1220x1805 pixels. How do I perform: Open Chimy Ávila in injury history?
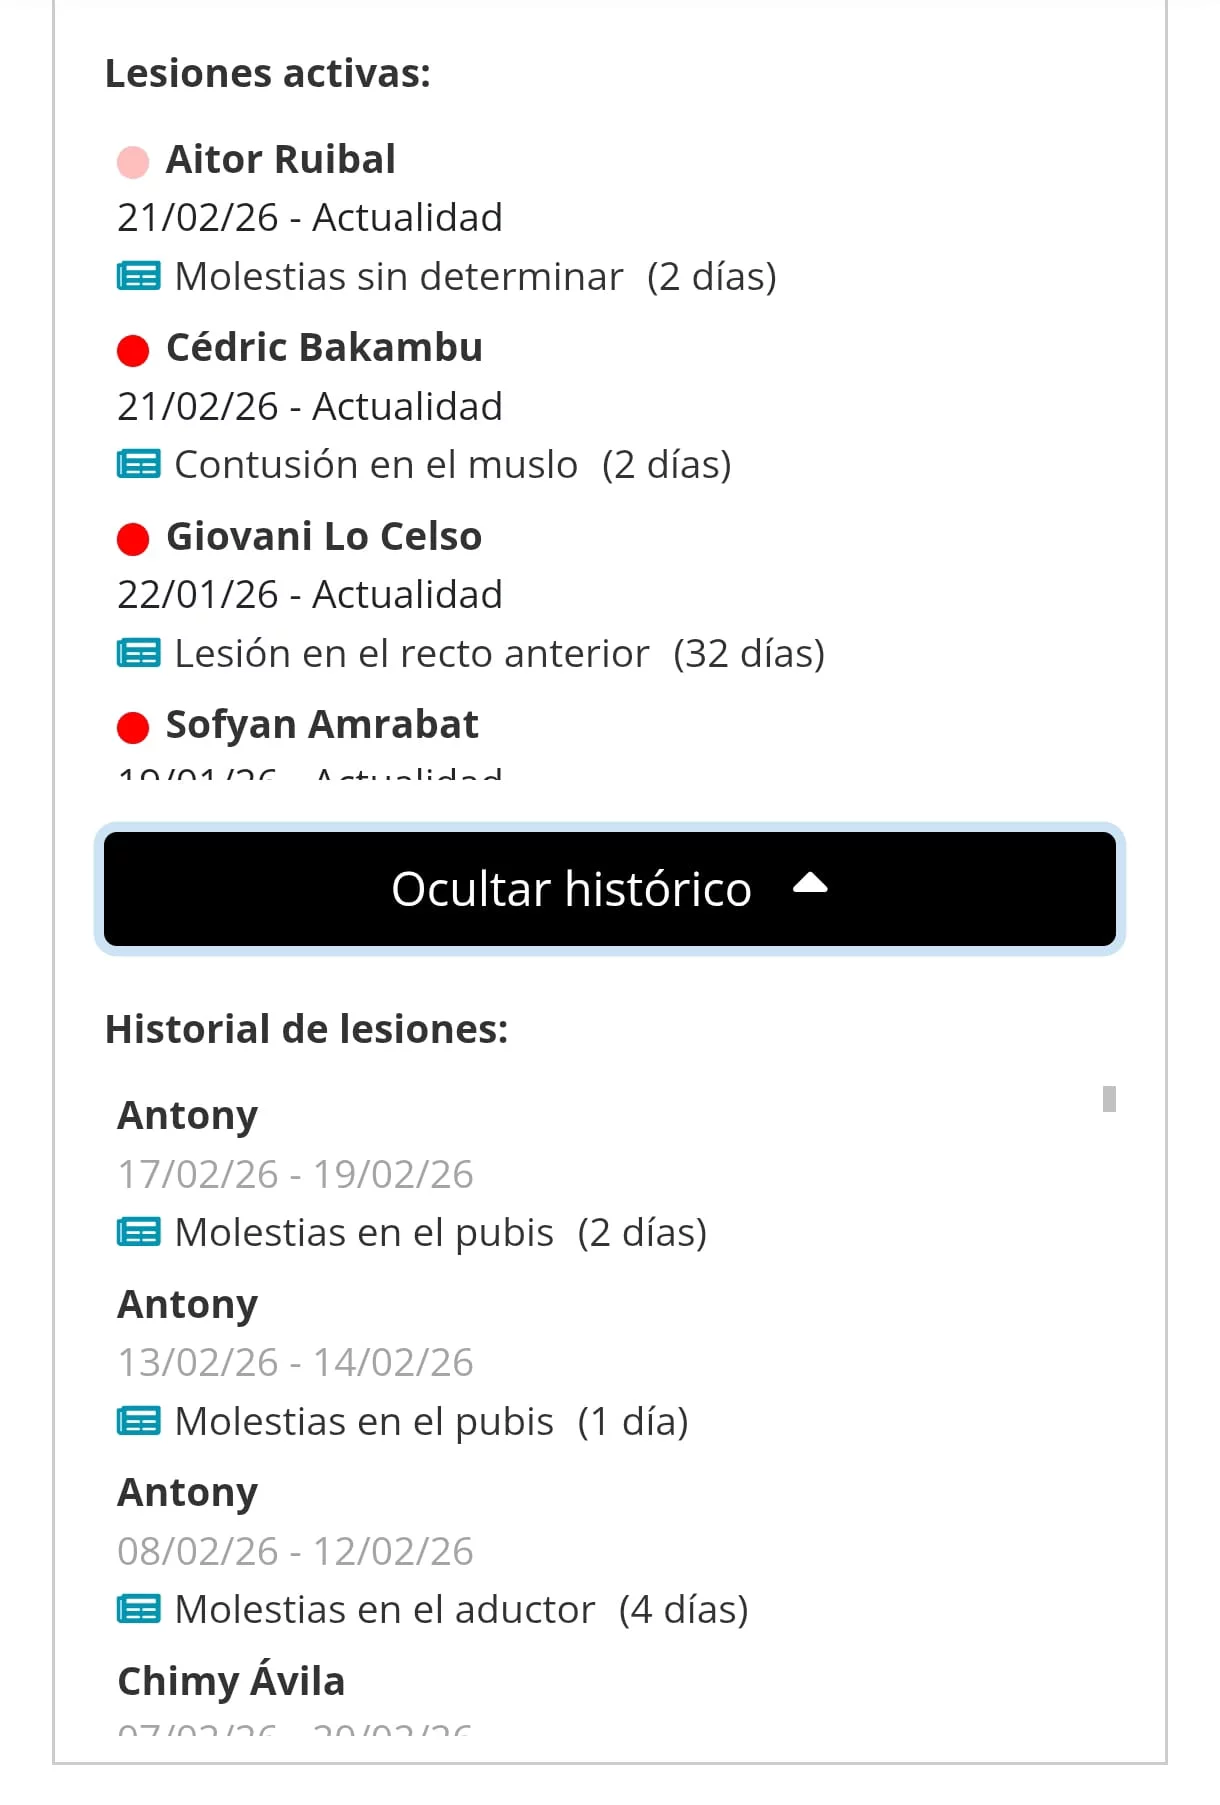tap(231, 1681)
